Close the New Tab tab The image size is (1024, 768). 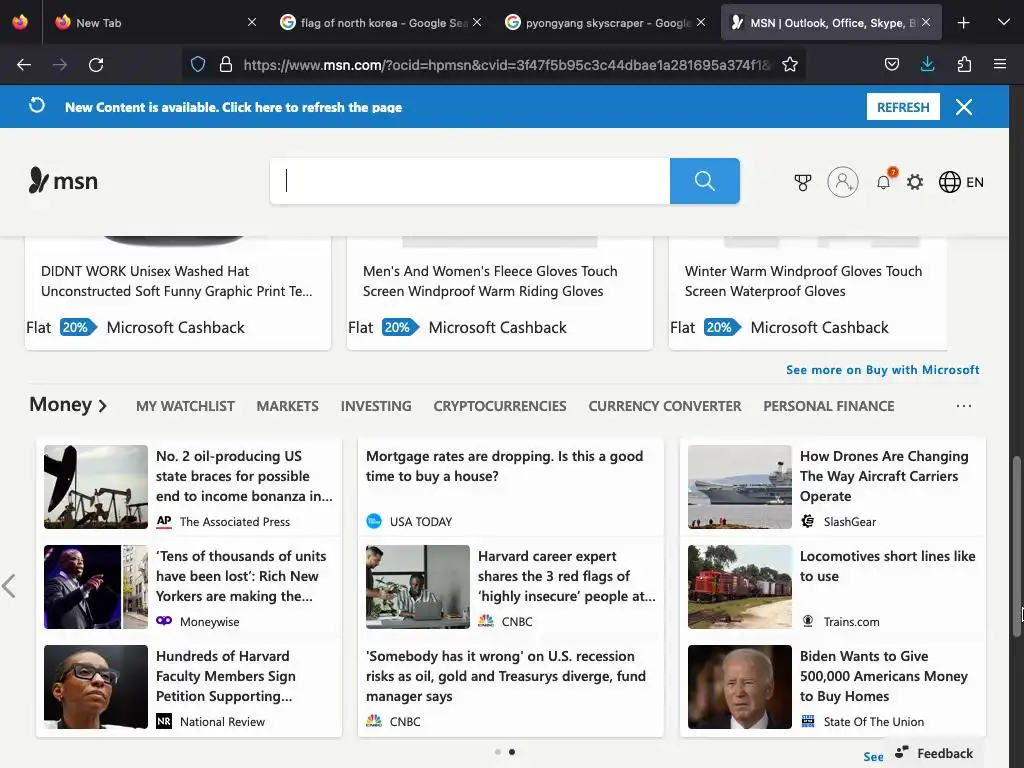coord(252,22)
